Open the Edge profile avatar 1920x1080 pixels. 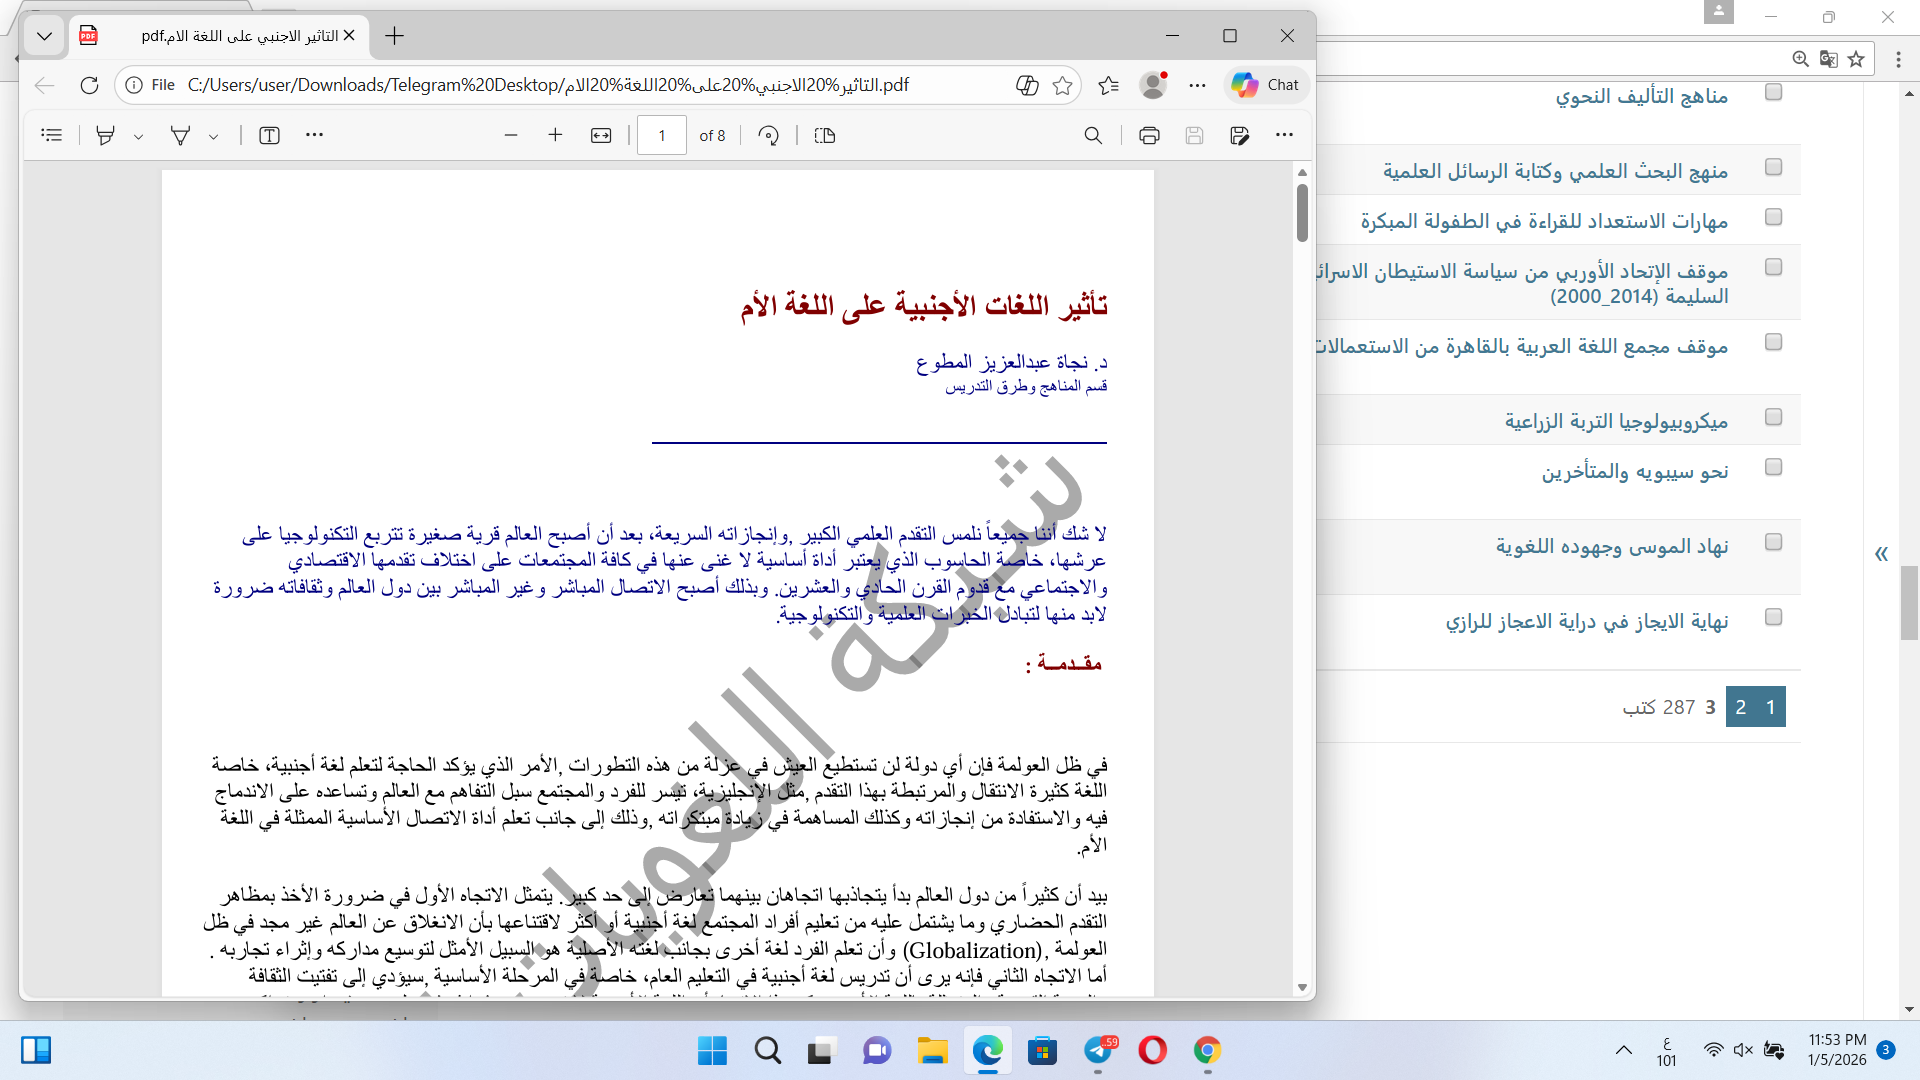pos(1153,85)
